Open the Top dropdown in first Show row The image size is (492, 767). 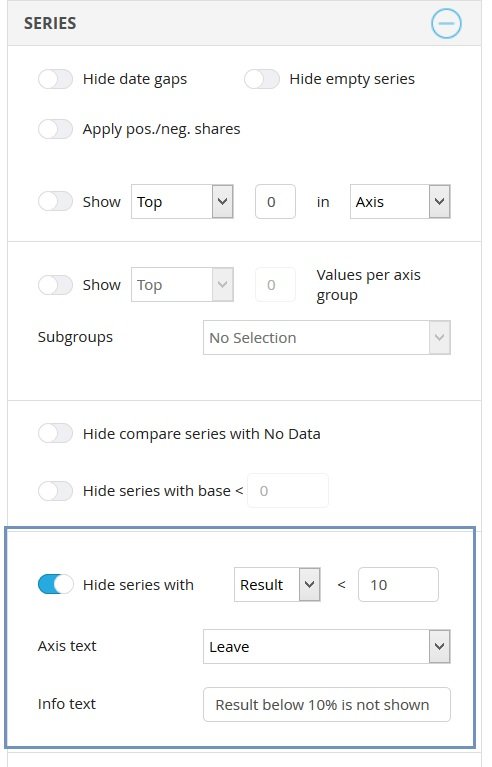tap(182, 202)
